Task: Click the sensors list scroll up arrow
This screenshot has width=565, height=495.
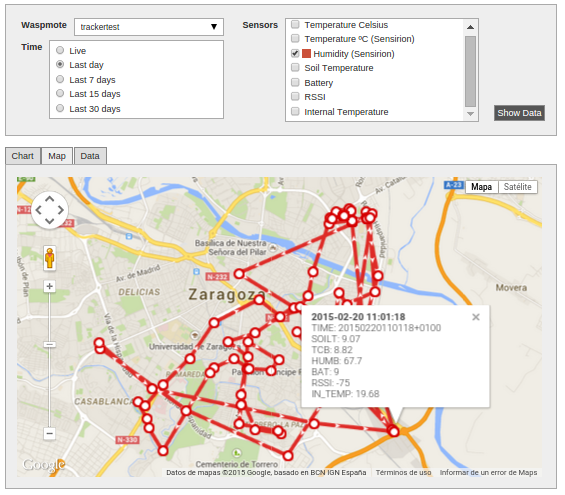Action: [x=470, y=27]
